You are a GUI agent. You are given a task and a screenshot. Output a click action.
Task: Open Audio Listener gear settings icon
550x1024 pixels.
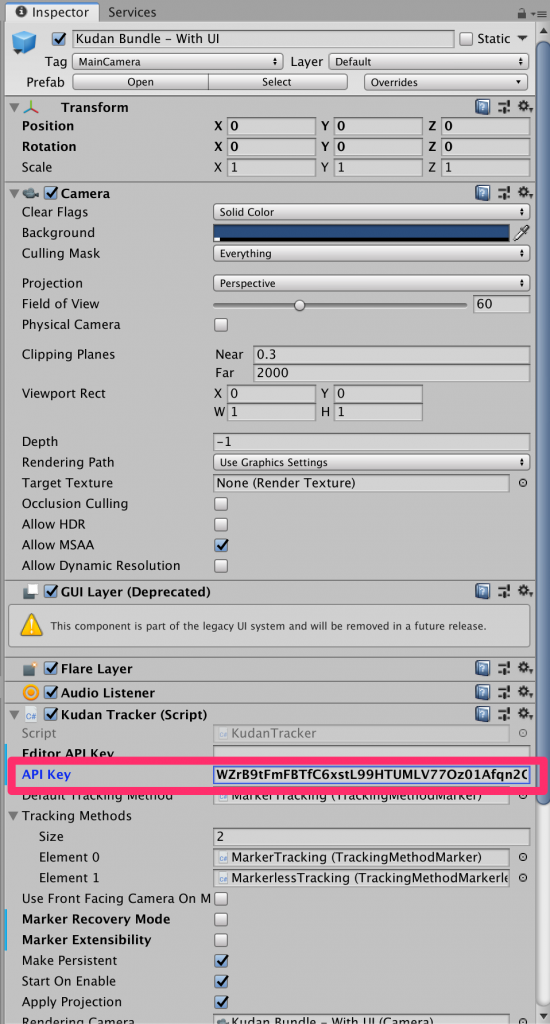click(x=525, y=692)
